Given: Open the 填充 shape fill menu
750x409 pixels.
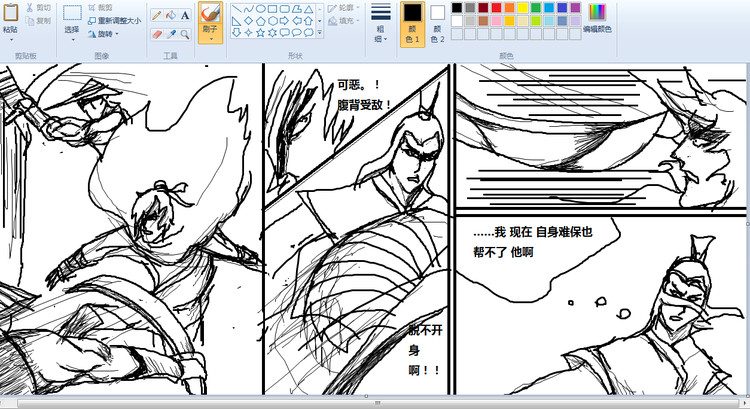Looking at the screenshot, I should click(340, 20).
